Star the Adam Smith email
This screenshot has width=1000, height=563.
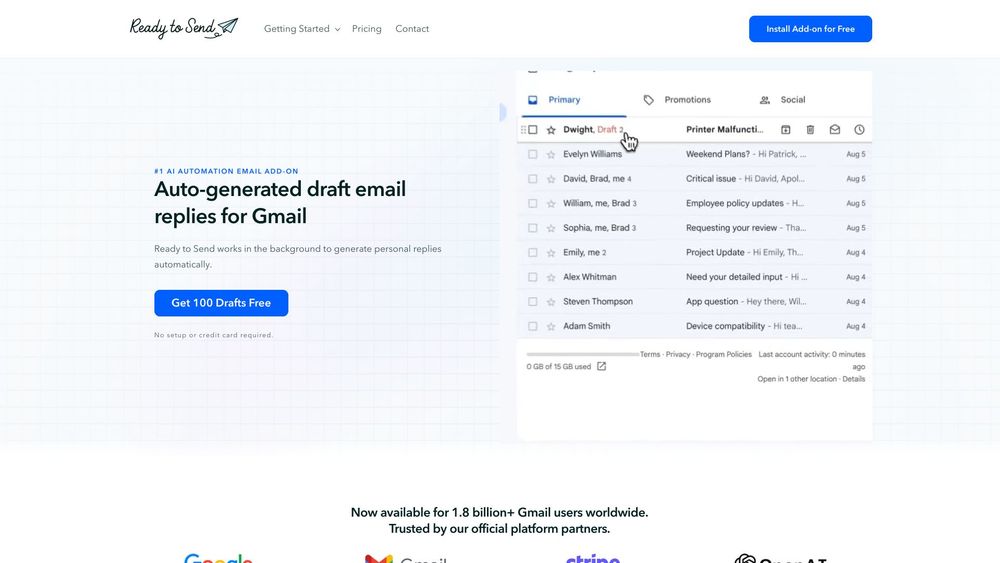551,326
